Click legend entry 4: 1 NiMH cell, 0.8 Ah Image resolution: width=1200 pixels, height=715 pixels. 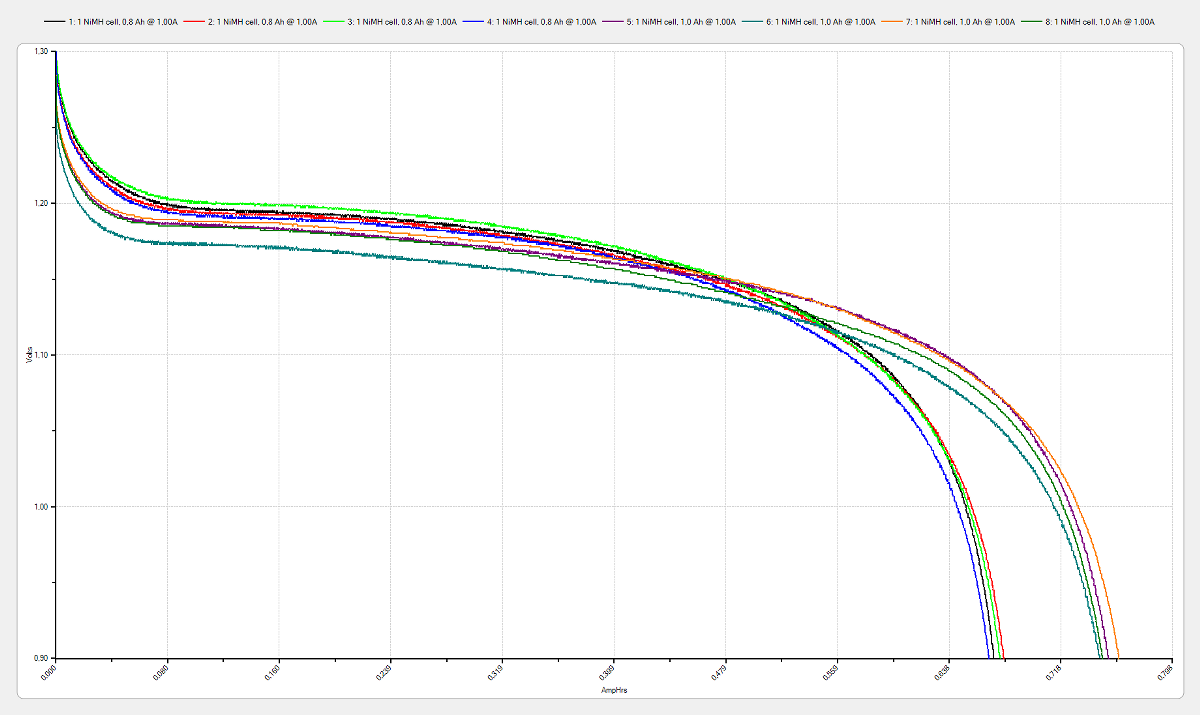pyautogui.click(x=541, y=21)
